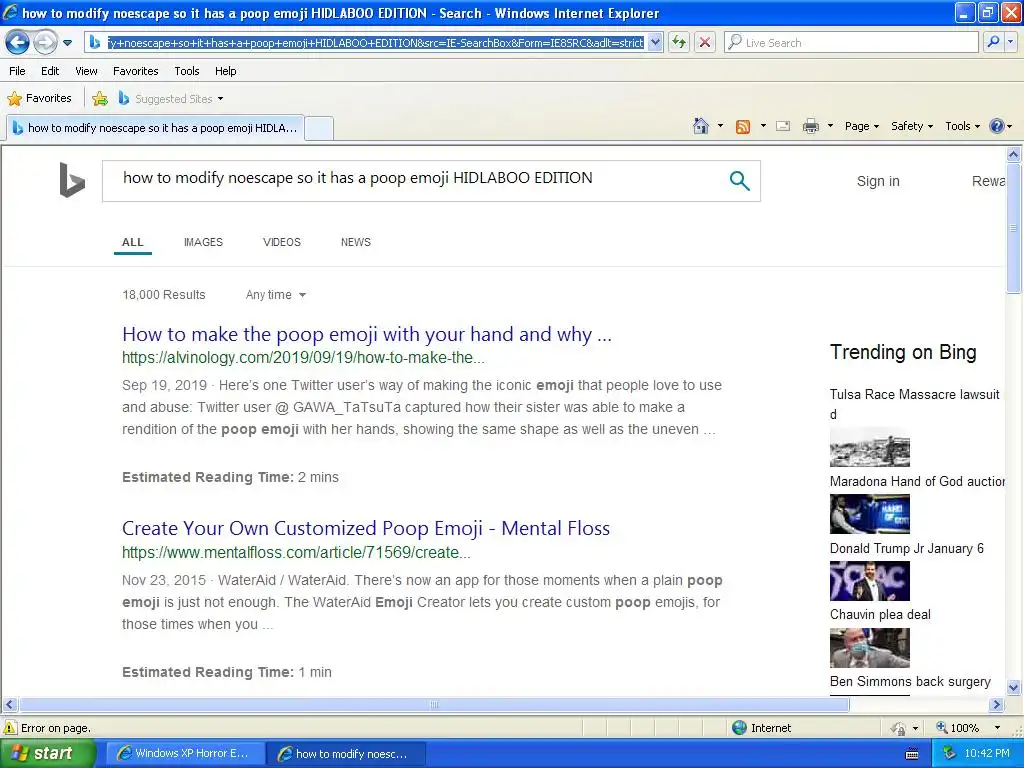The height and width of the screenshot is (768, 1024).
Task: Open the Help menu
Action: click(x=225, y=71)
